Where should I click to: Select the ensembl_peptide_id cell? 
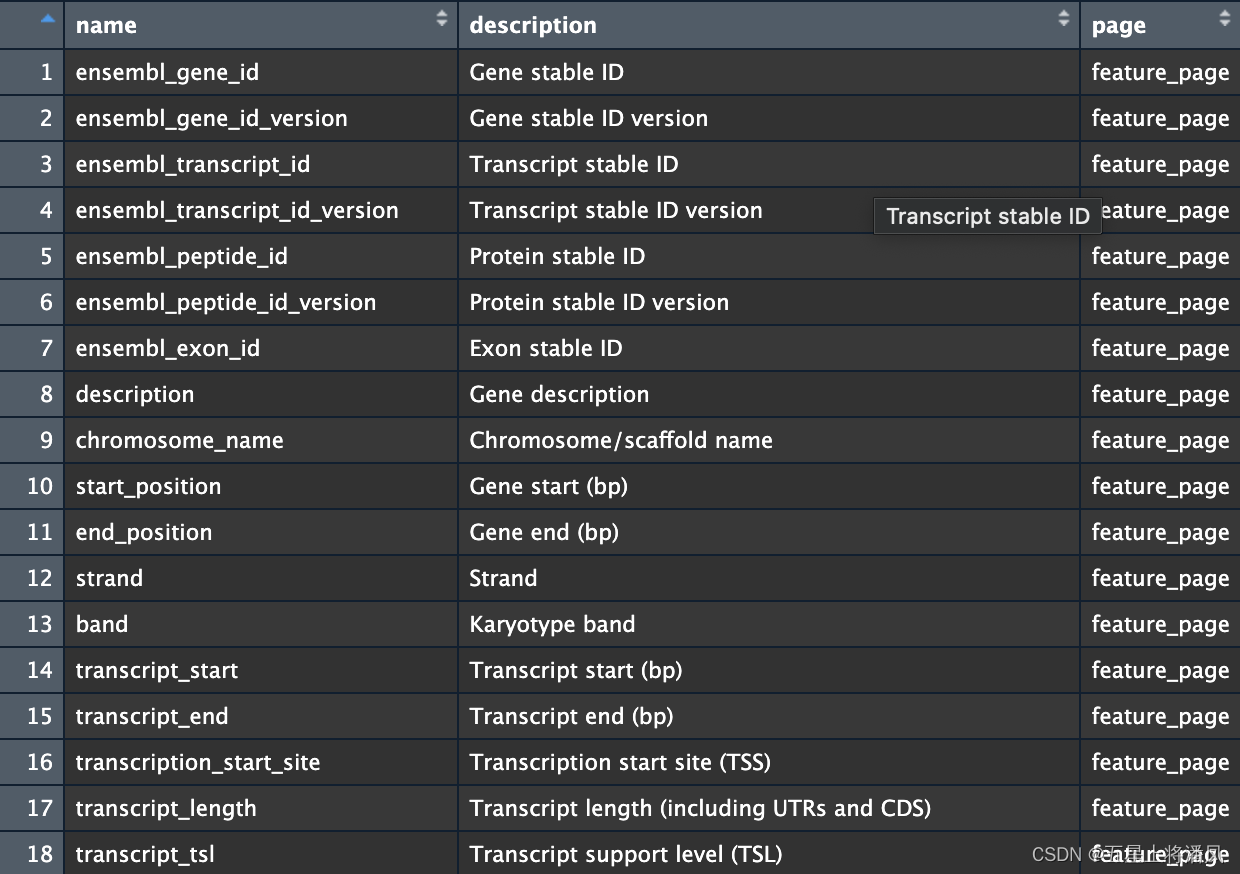182,257
